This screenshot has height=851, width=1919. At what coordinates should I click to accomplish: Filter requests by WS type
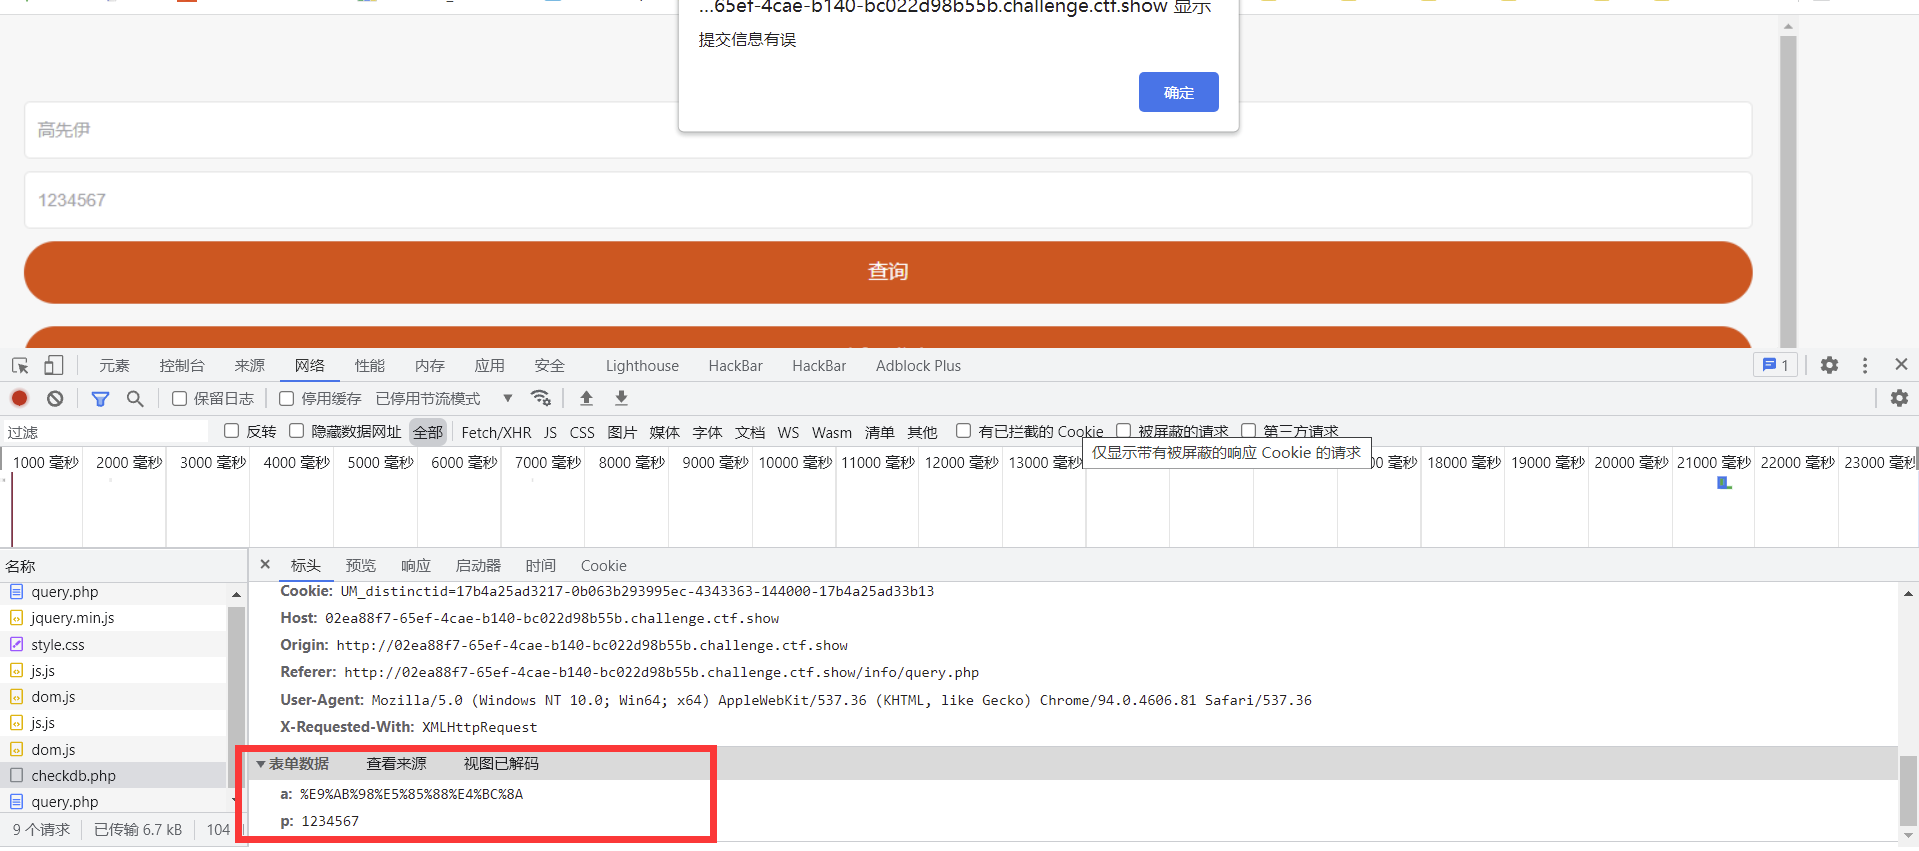pyautogui.click(x=788, y=432)
